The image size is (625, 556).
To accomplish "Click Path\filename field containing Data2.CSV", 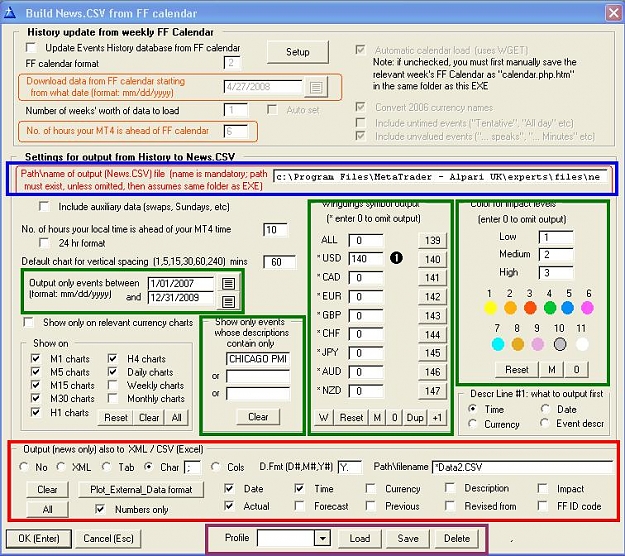I will 522,467.
